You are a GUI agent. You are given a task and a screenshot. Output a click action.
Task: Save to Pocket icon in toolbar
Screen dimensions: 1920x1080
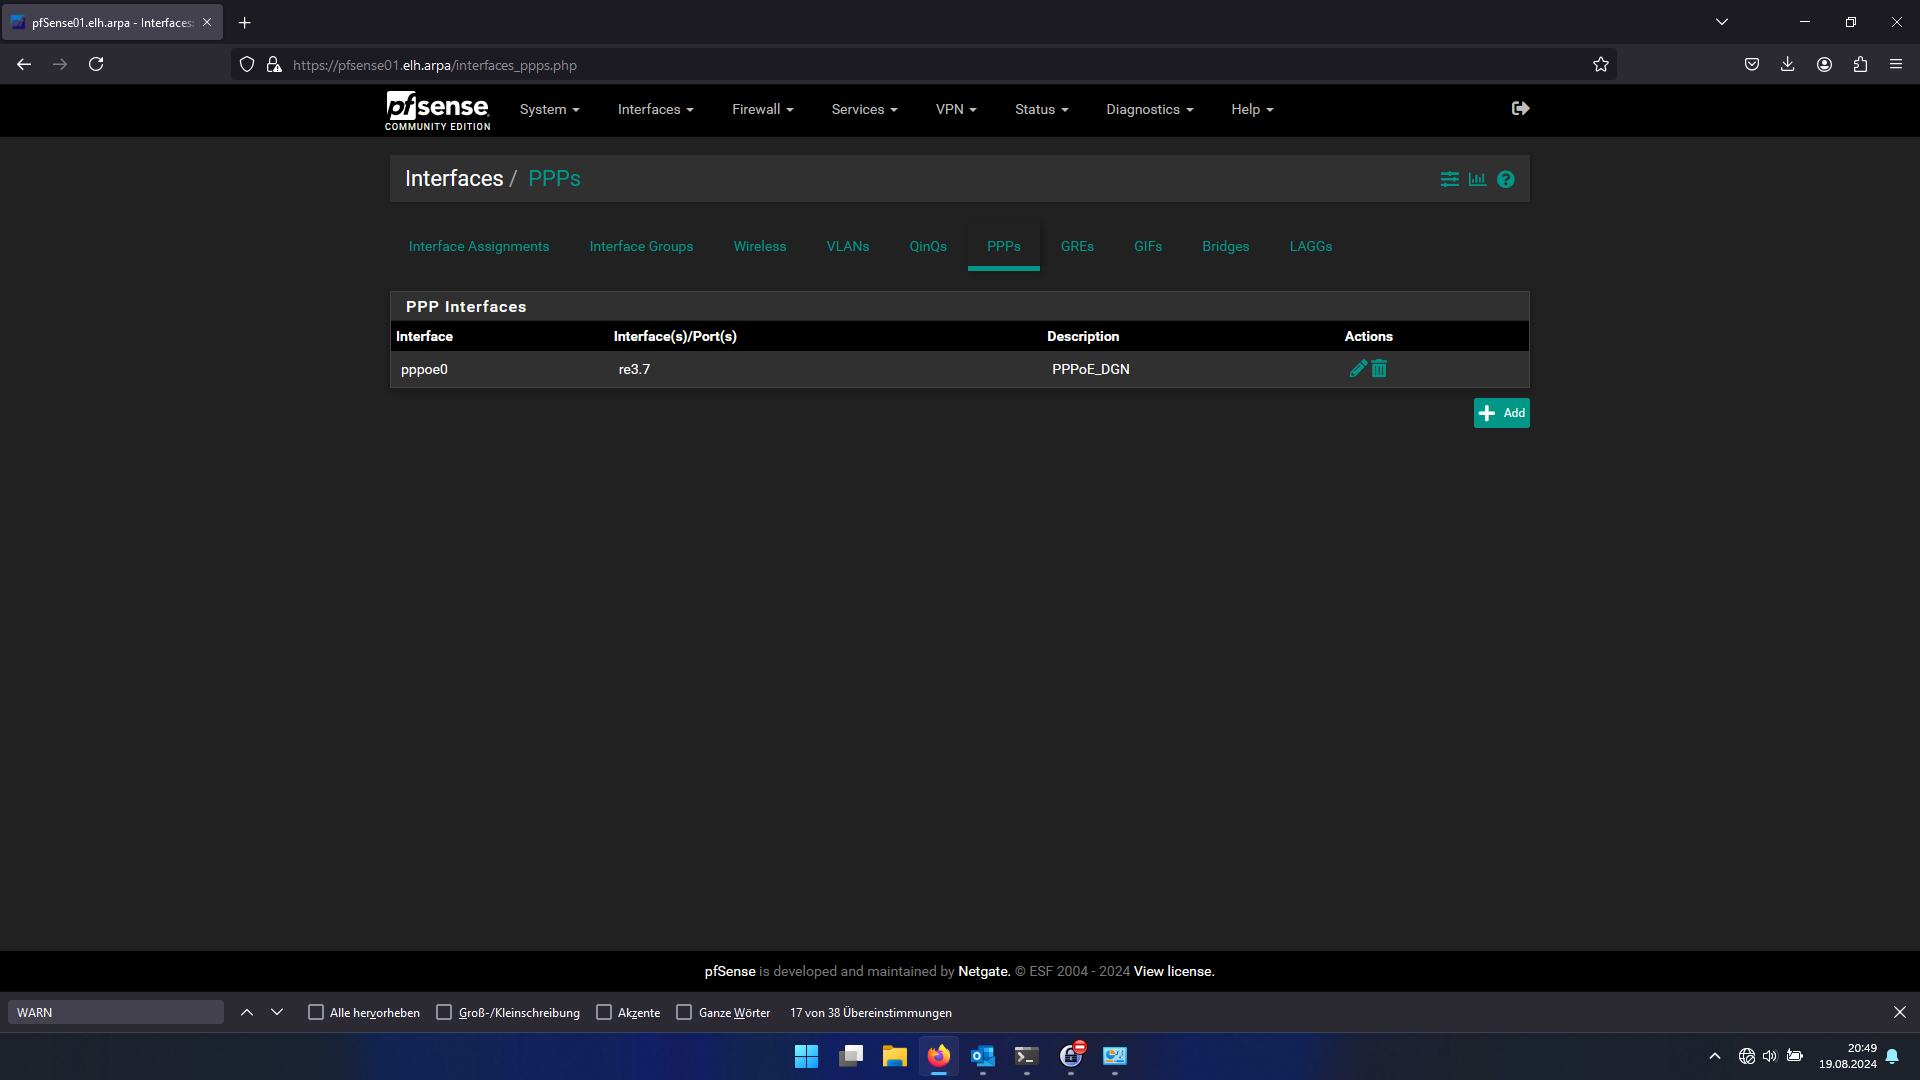point(1752,65)
